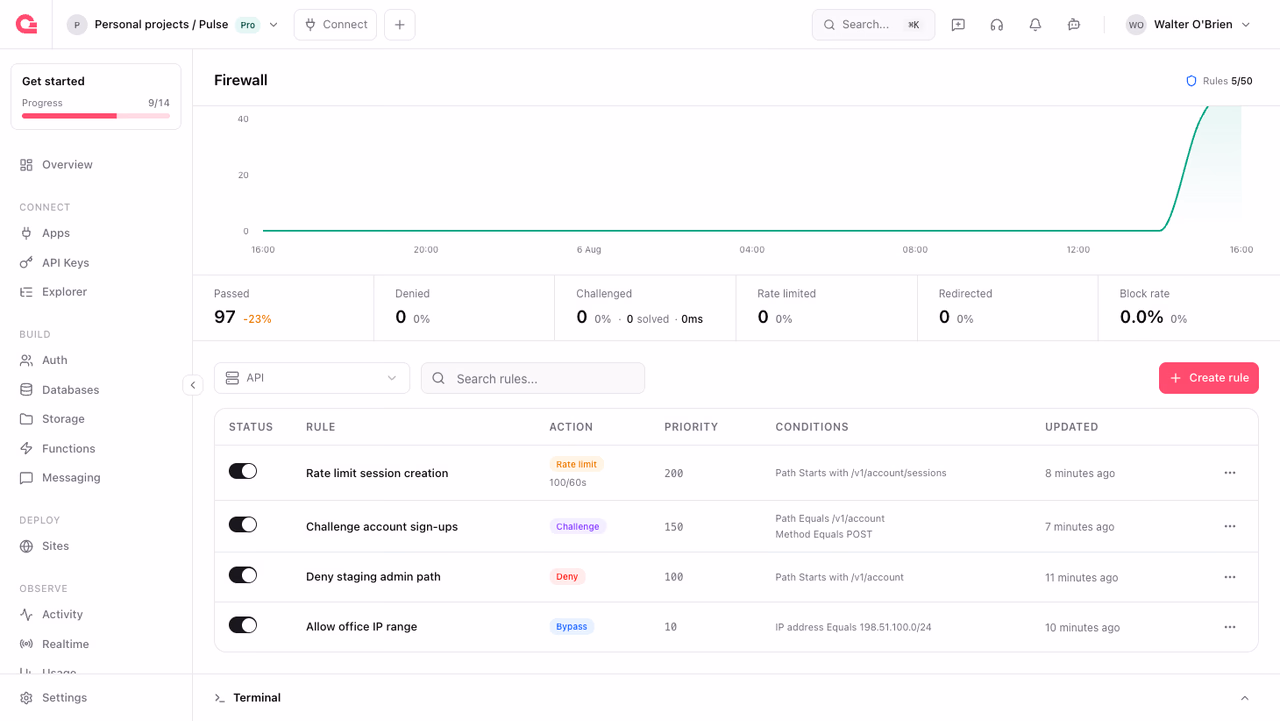The height and width of the screenshot is (721, 1280).
Task: Click the Priority column header
Action: tap(691, 427)
